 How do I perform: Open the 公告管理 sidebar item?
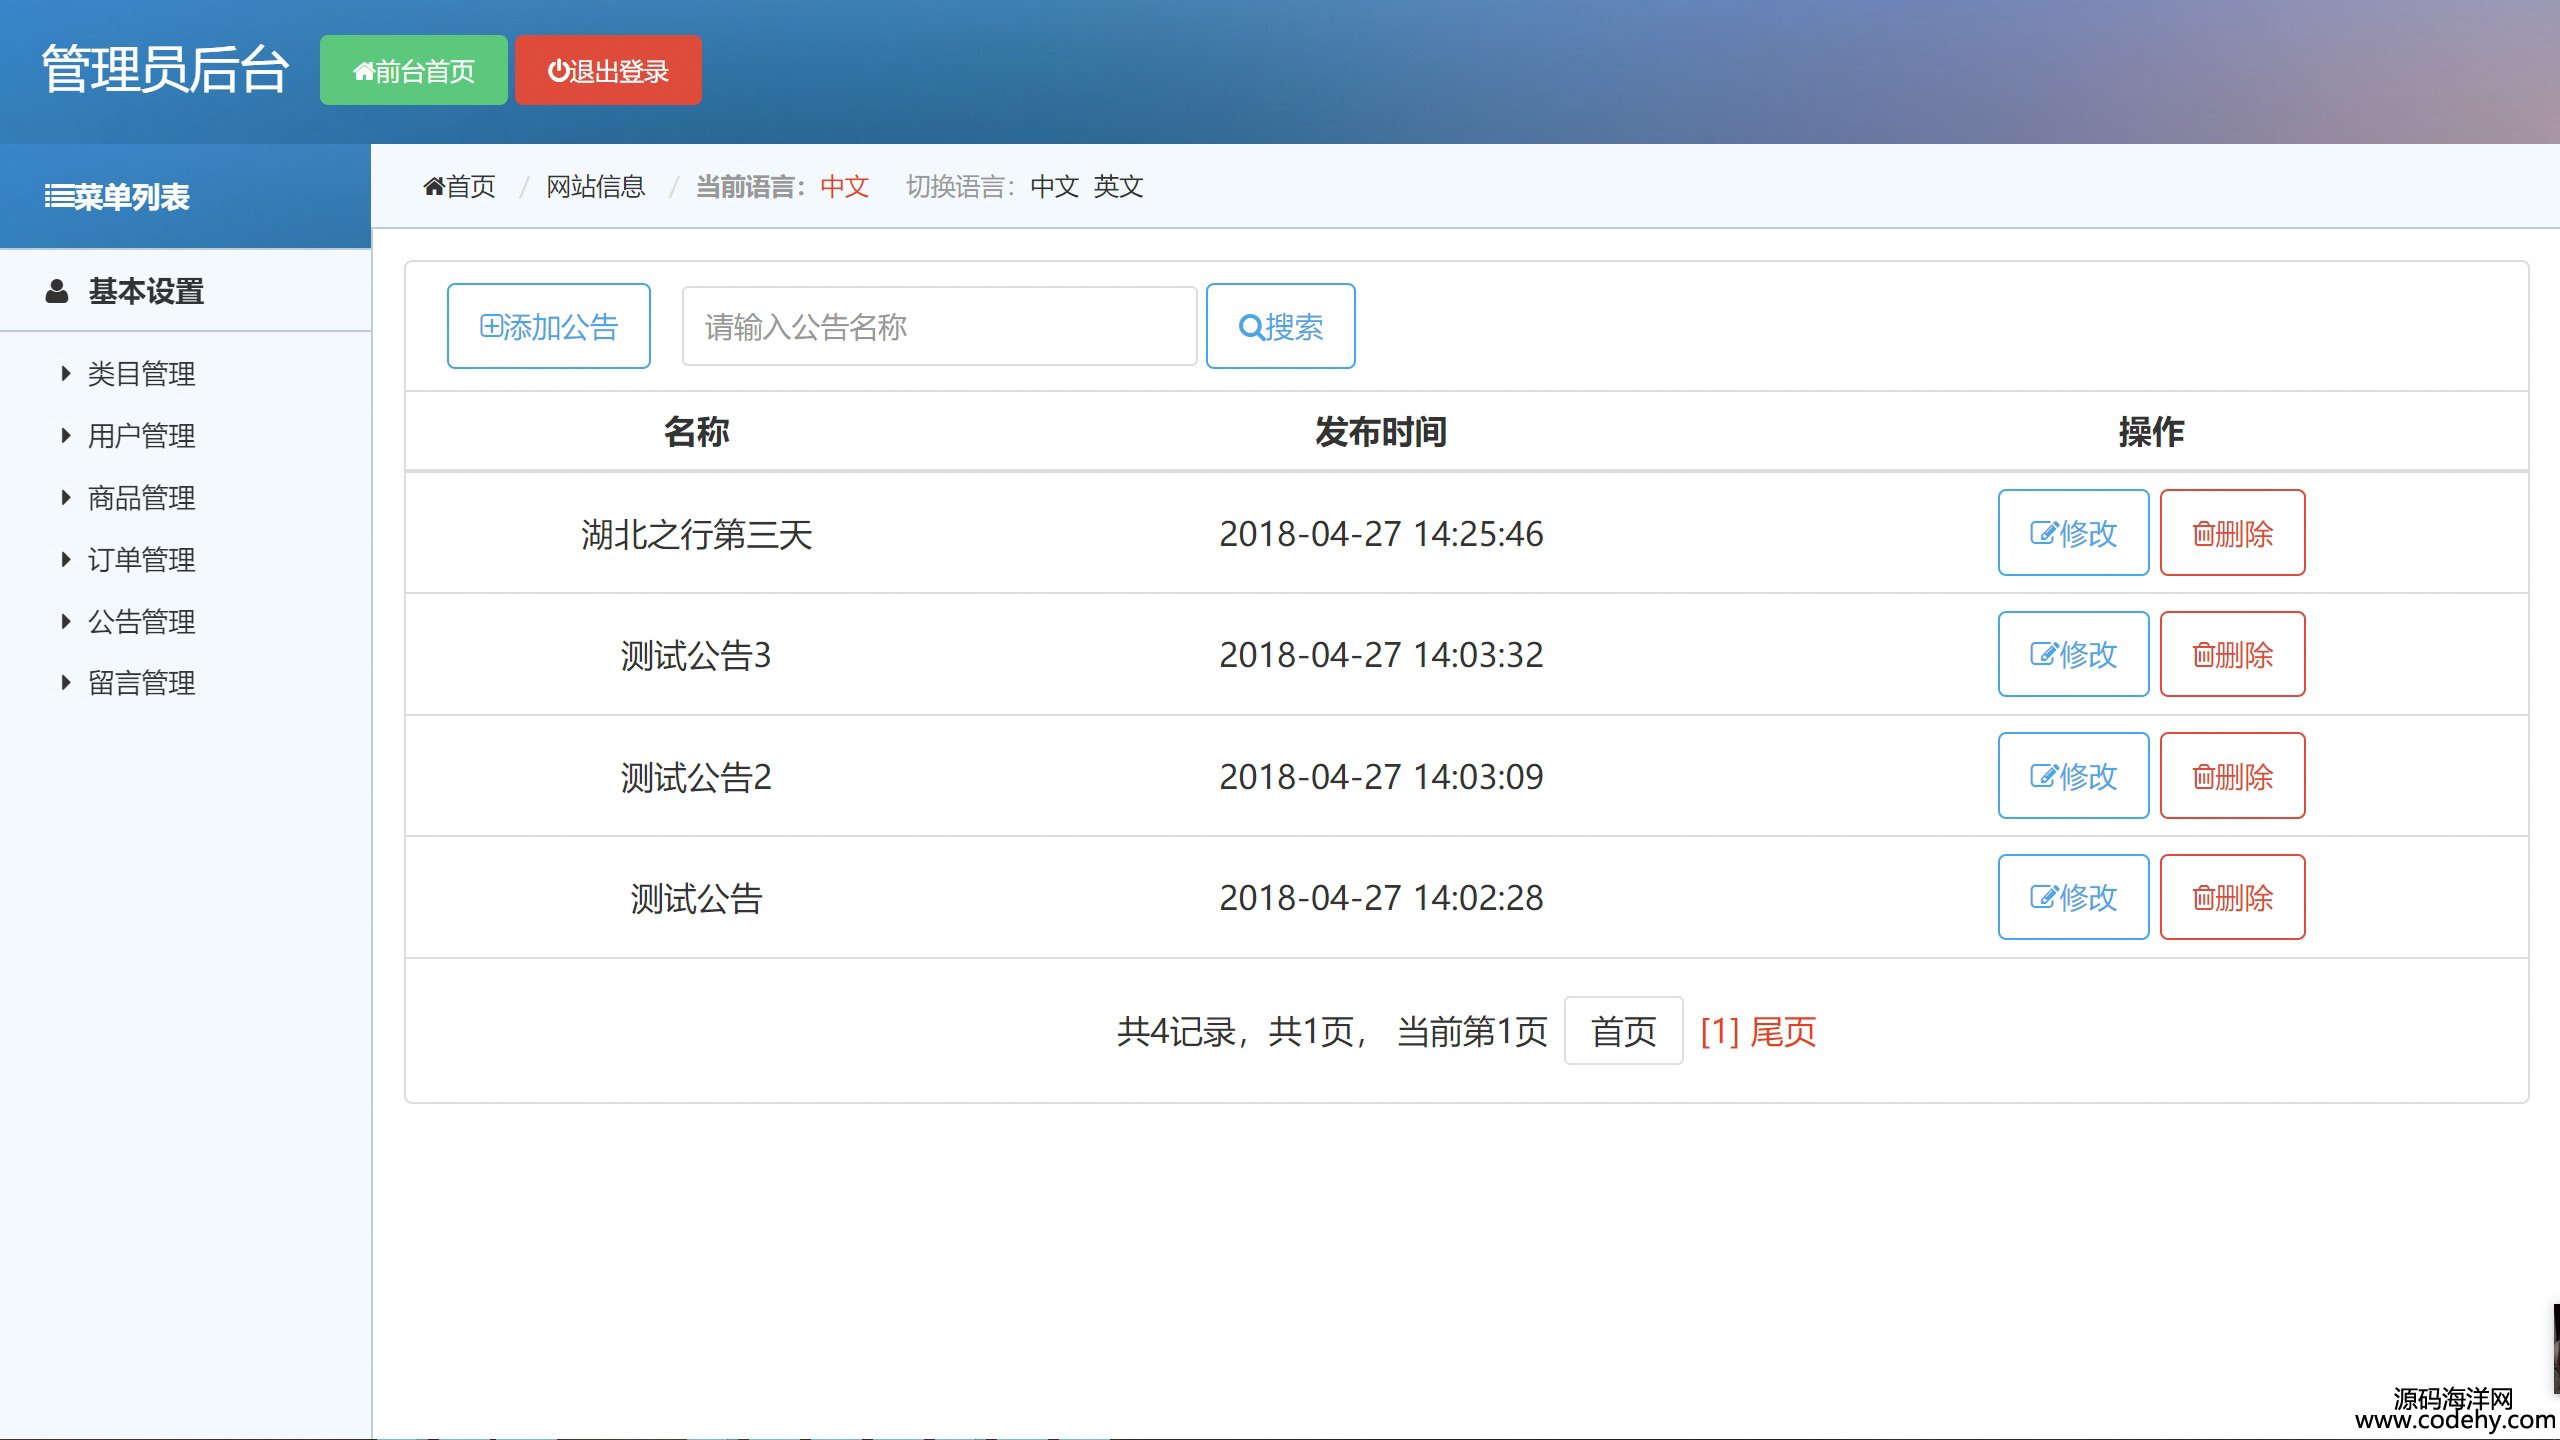[141, 622]
